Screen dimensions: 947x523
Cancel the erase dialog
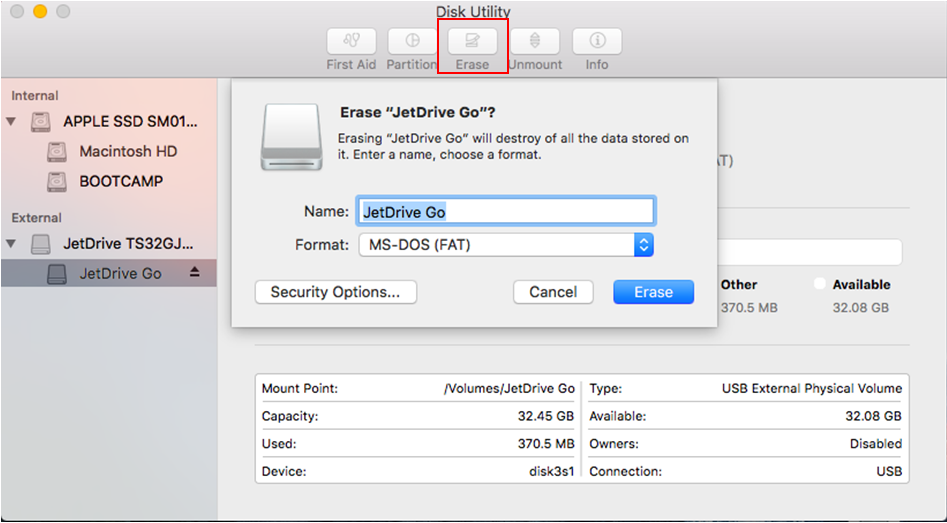tap(553, 292)
